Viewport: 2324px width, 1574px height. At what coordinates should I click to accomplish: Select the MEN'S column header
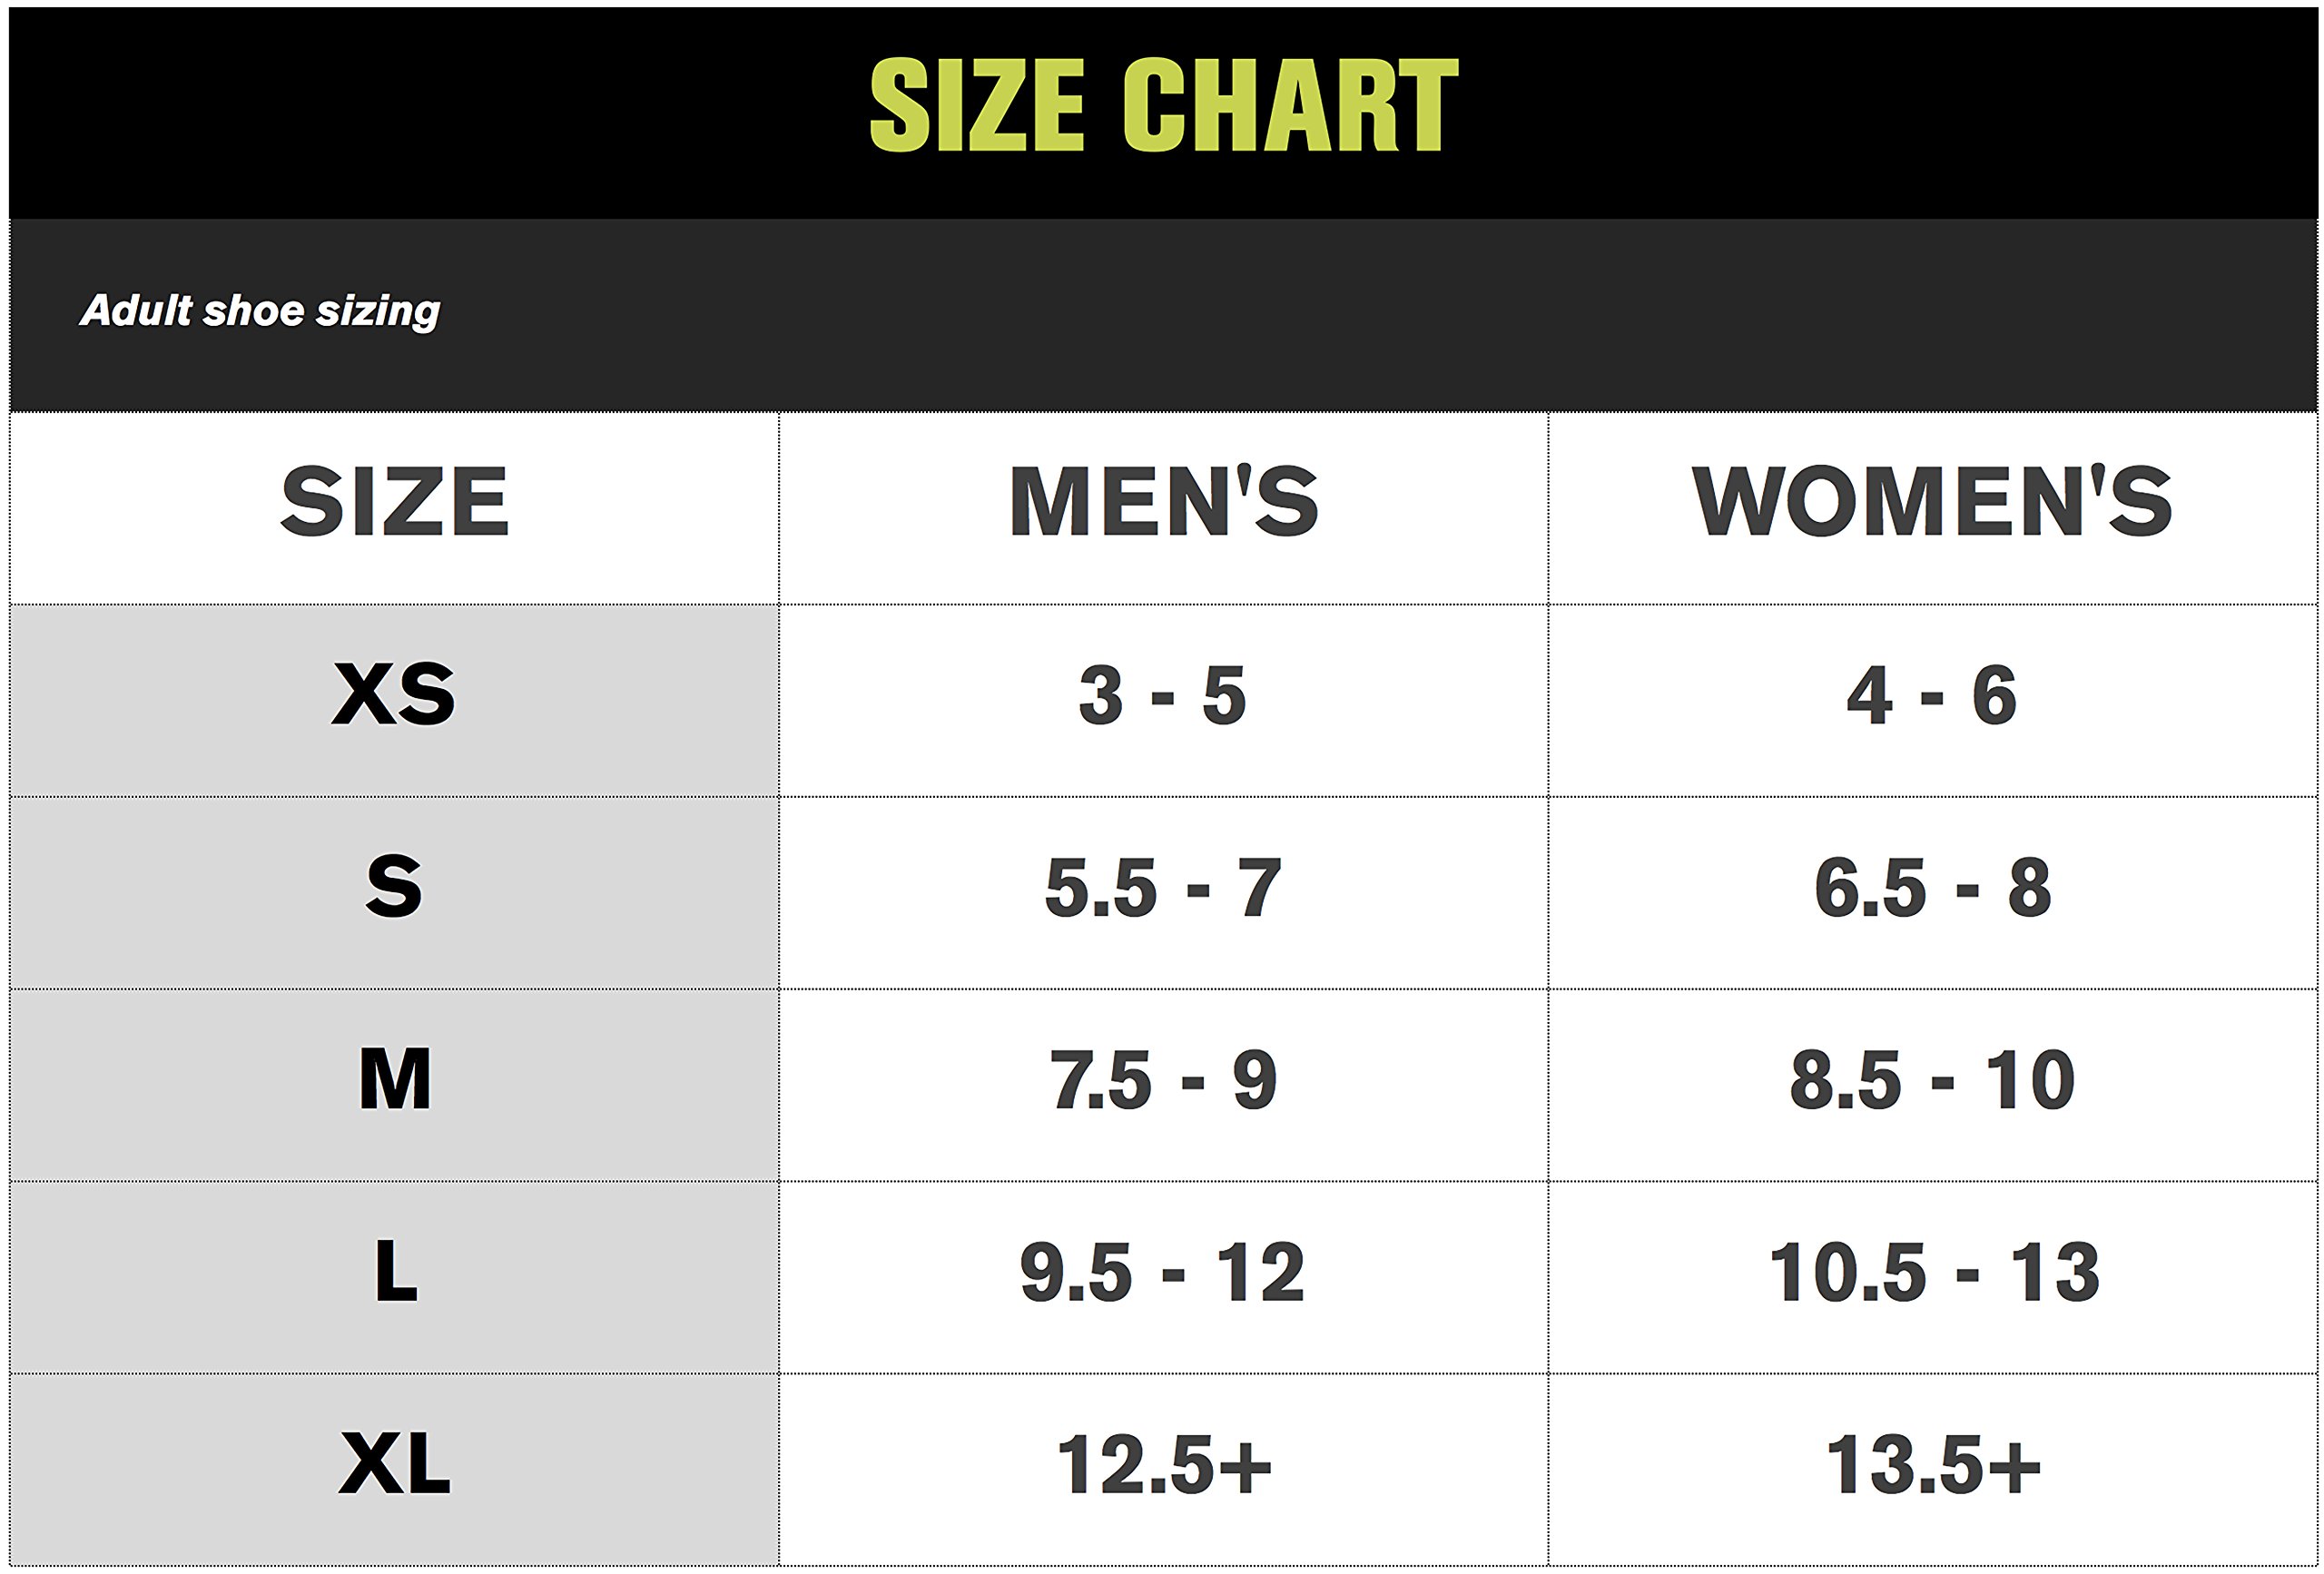pyautogui.click(x=1163, y=501)
